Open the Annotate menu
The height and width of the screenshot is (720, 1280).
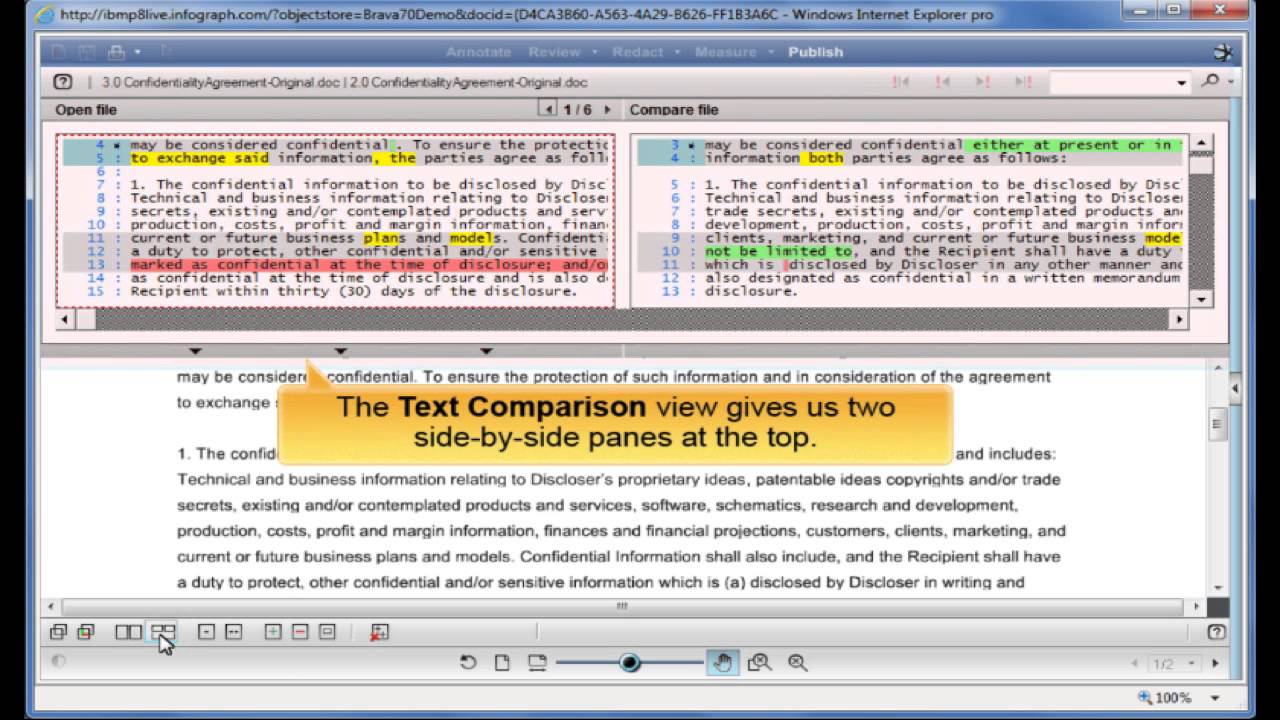click(478, 52)
